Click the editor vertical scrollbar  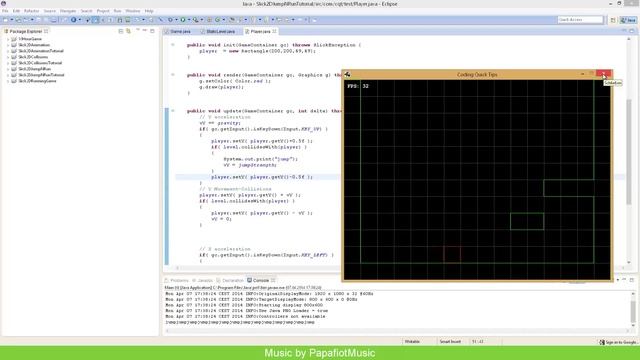(x=629, y=151)
